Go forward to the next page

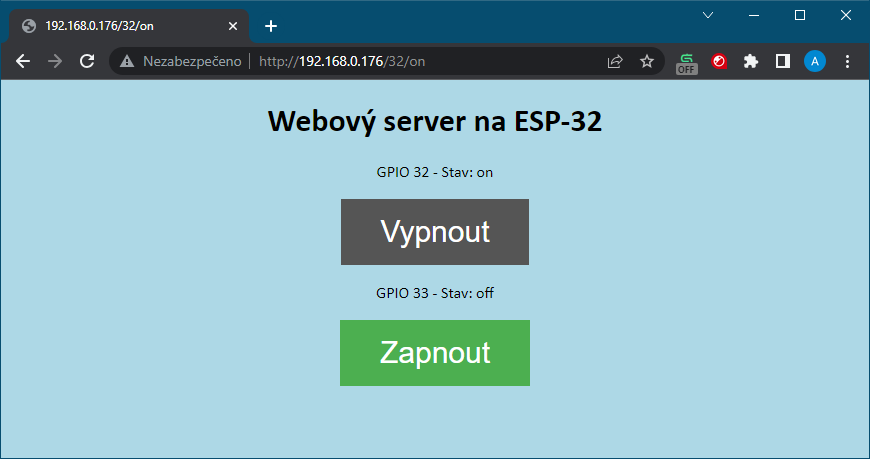[x=55, y=61]
